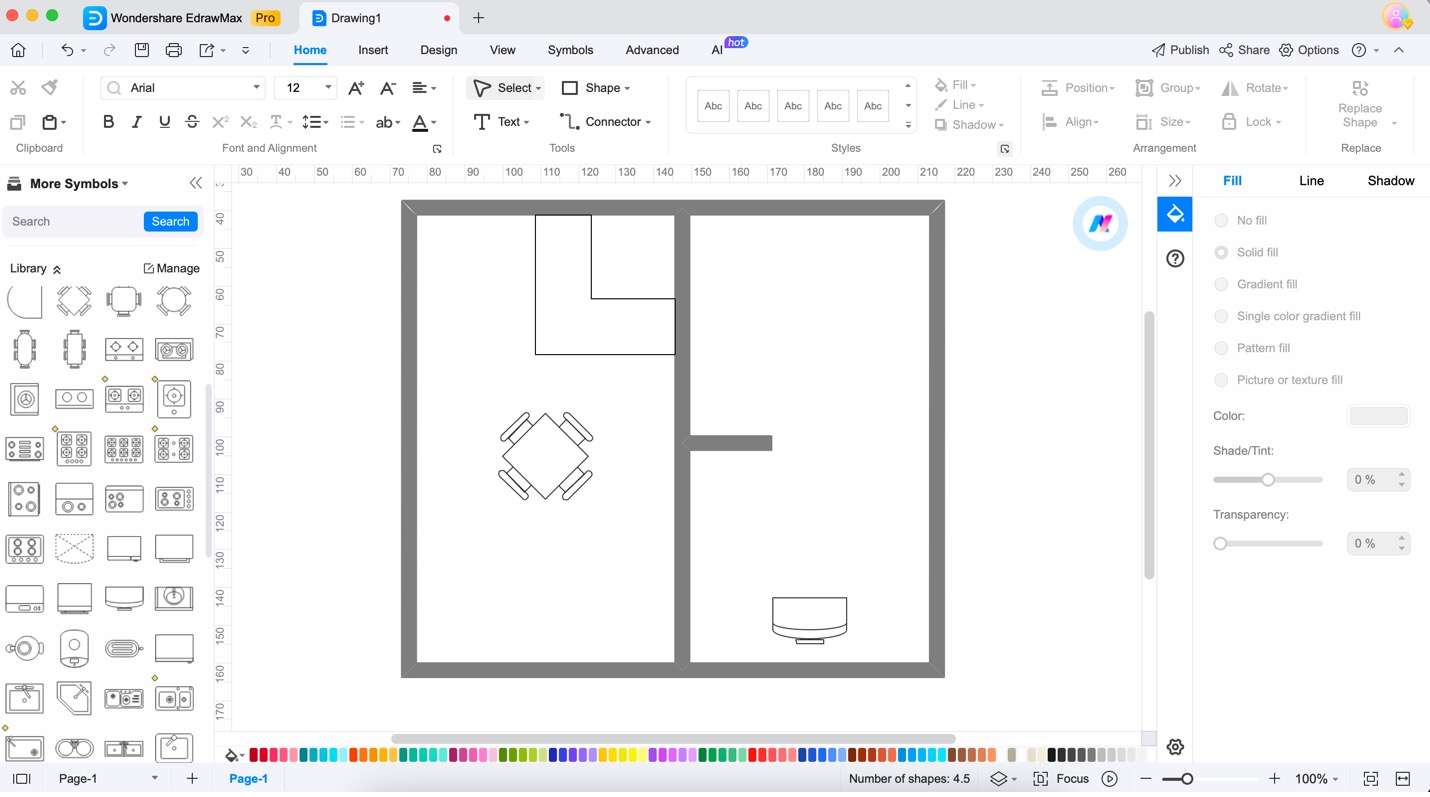
Task: Apply superscript formatting
Action: [220, 122]
